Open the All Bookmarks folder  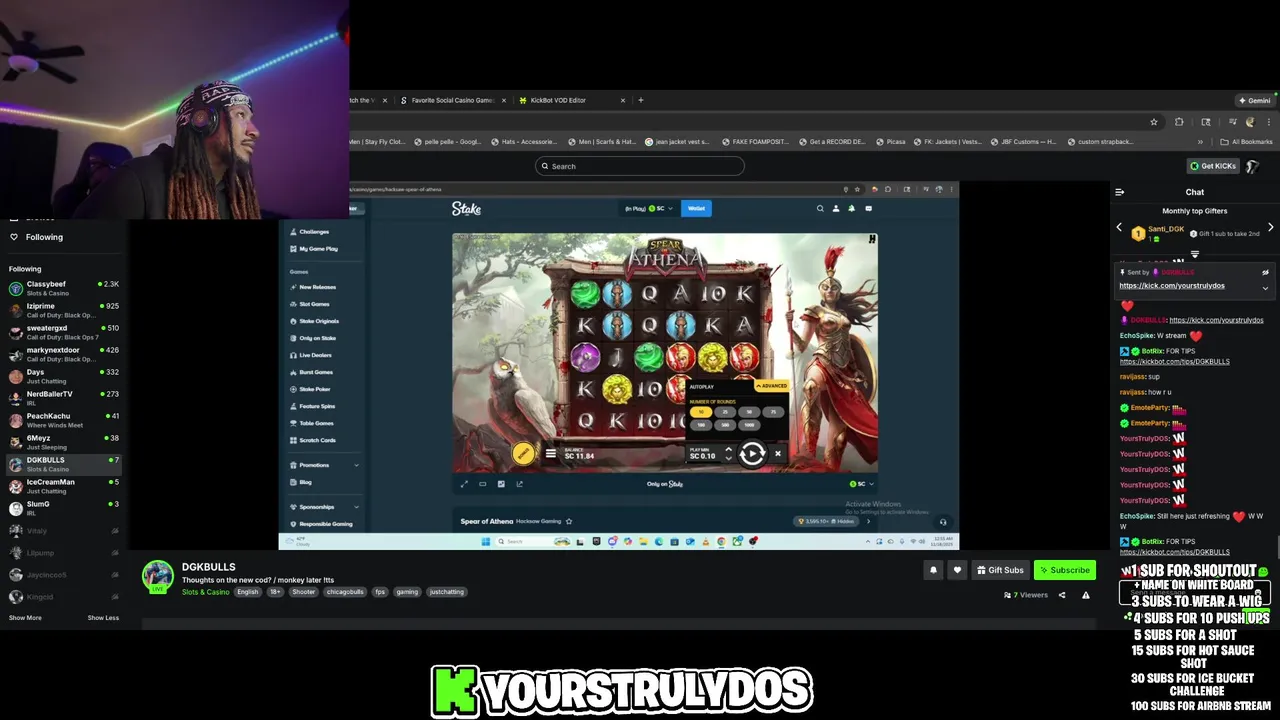click(x=1246, y=142)
